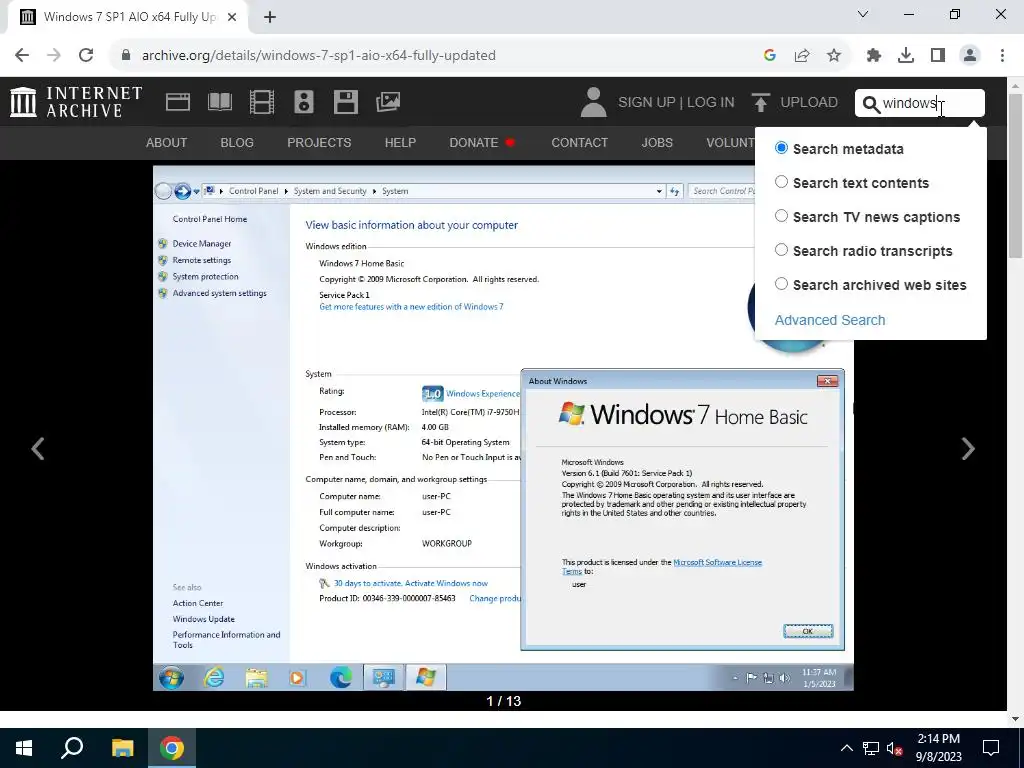This screenshot has height=768, width=1024.
Task: Open the Chrome downloads icon
Action: tap(906, 56)
